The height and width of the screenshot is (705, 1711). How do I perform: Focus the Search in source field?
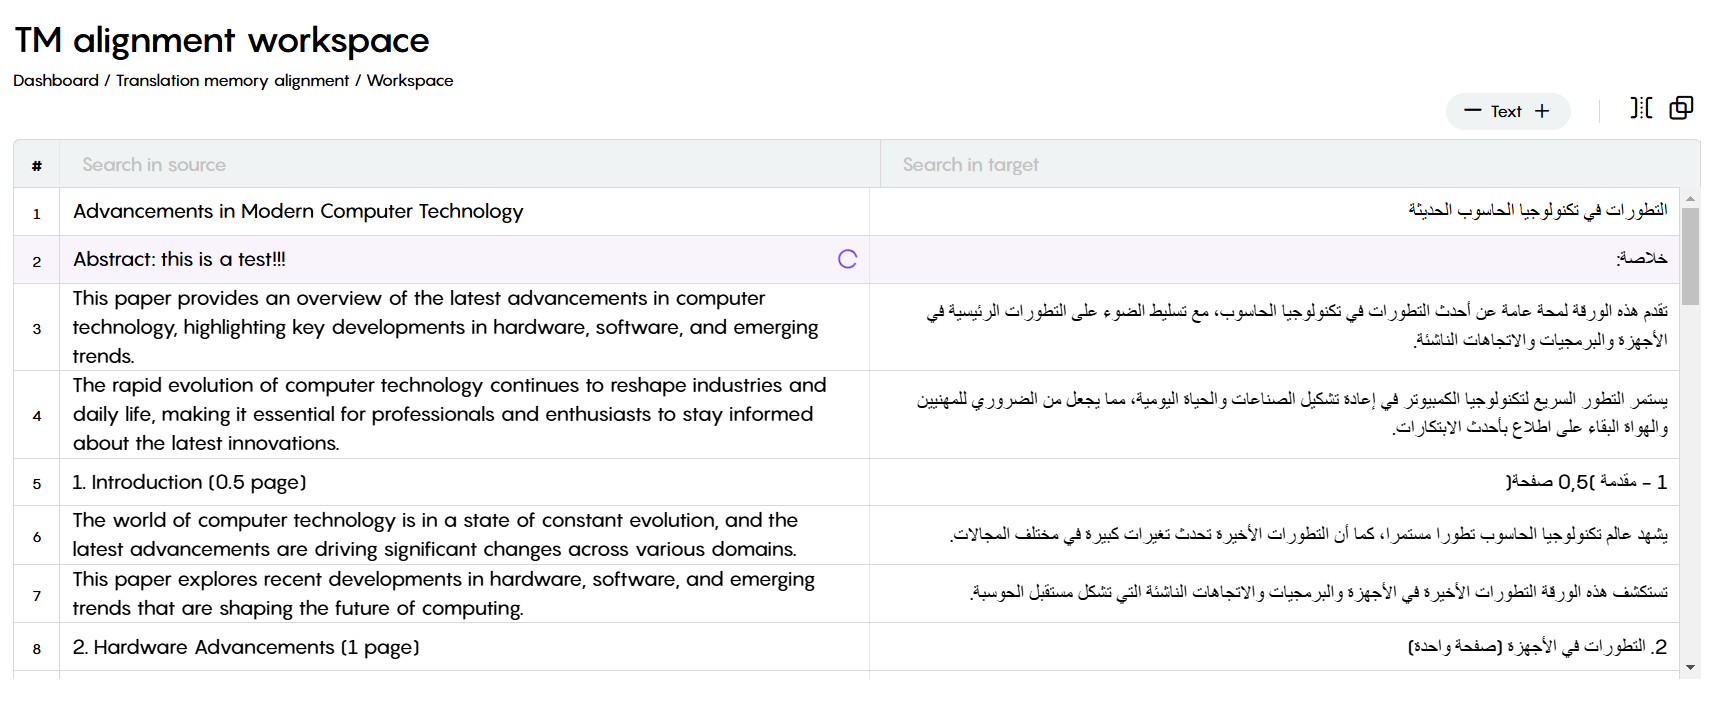coord(470,165)
